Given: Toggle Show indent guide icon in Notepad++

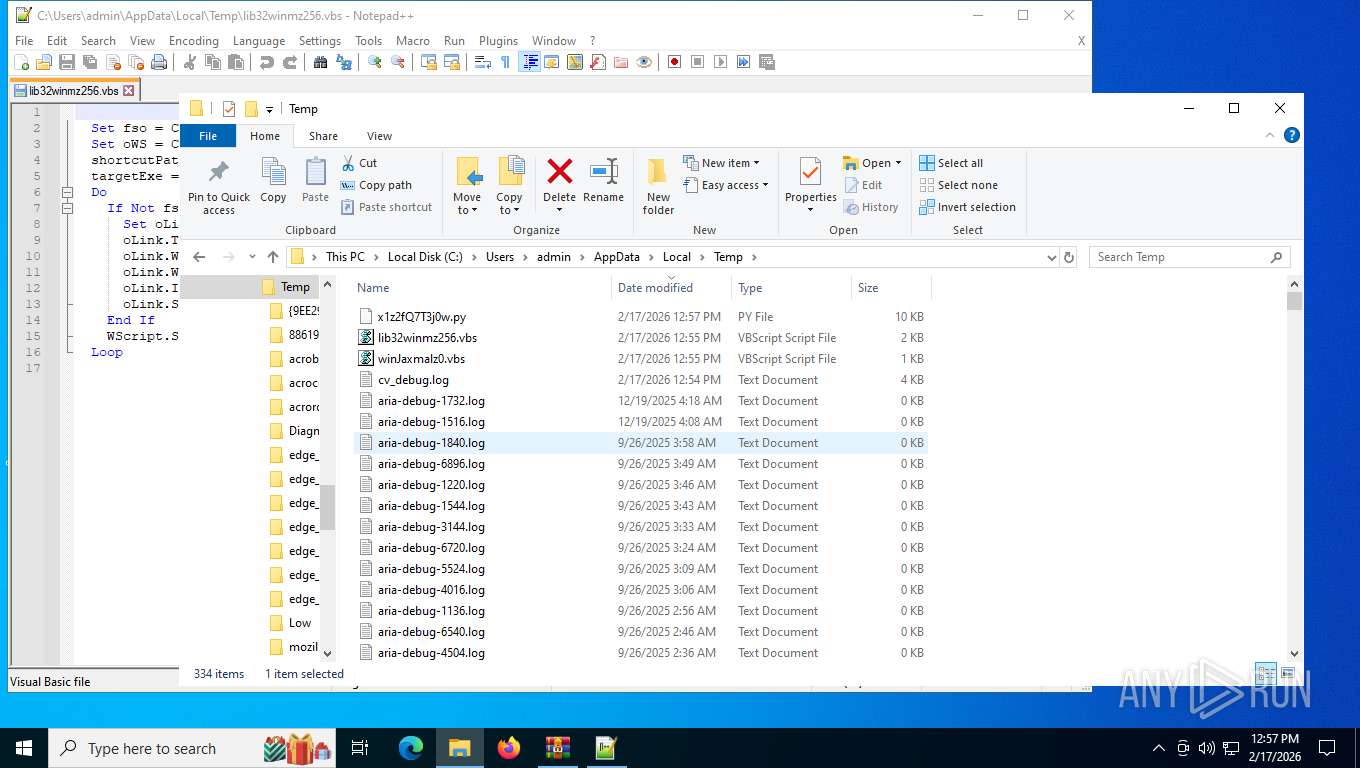Looking at the screenshot, I should (x=529, y=62).
